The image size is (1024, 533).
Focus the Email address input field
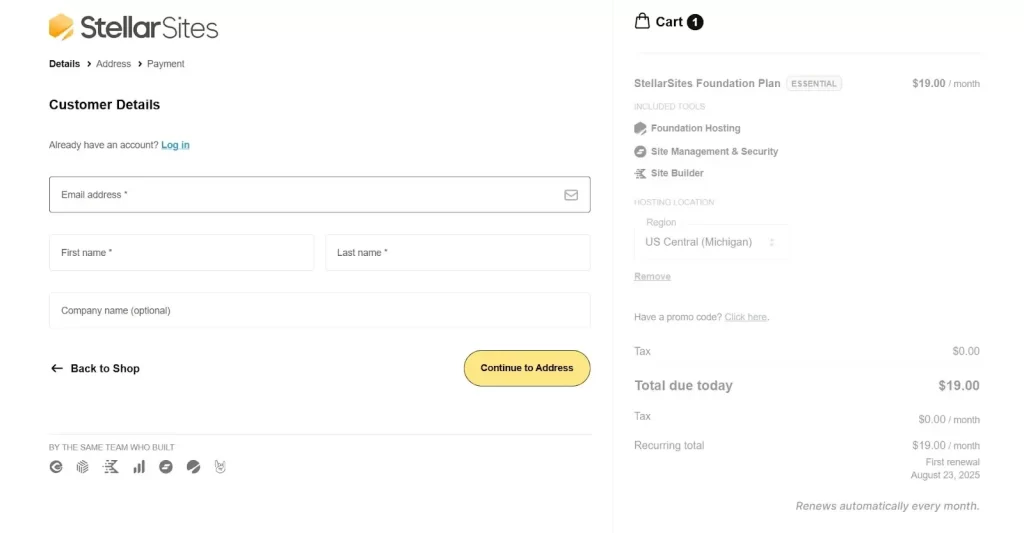[x=300, y=195]
